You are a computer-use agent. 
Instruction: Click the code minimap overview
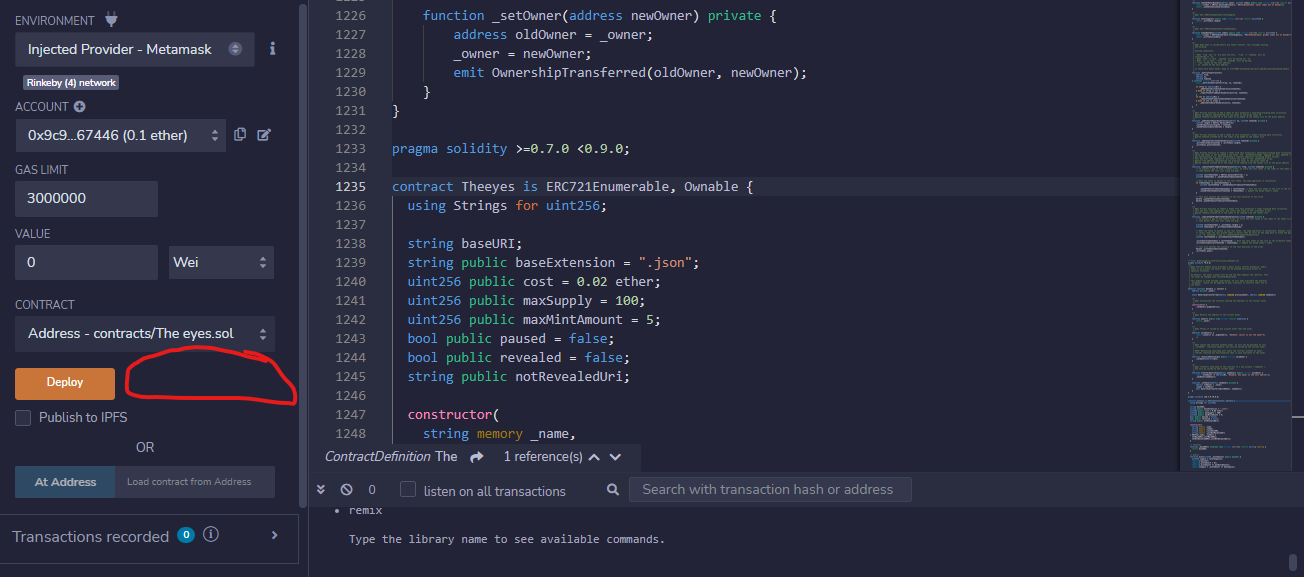tap(1235, 235)
